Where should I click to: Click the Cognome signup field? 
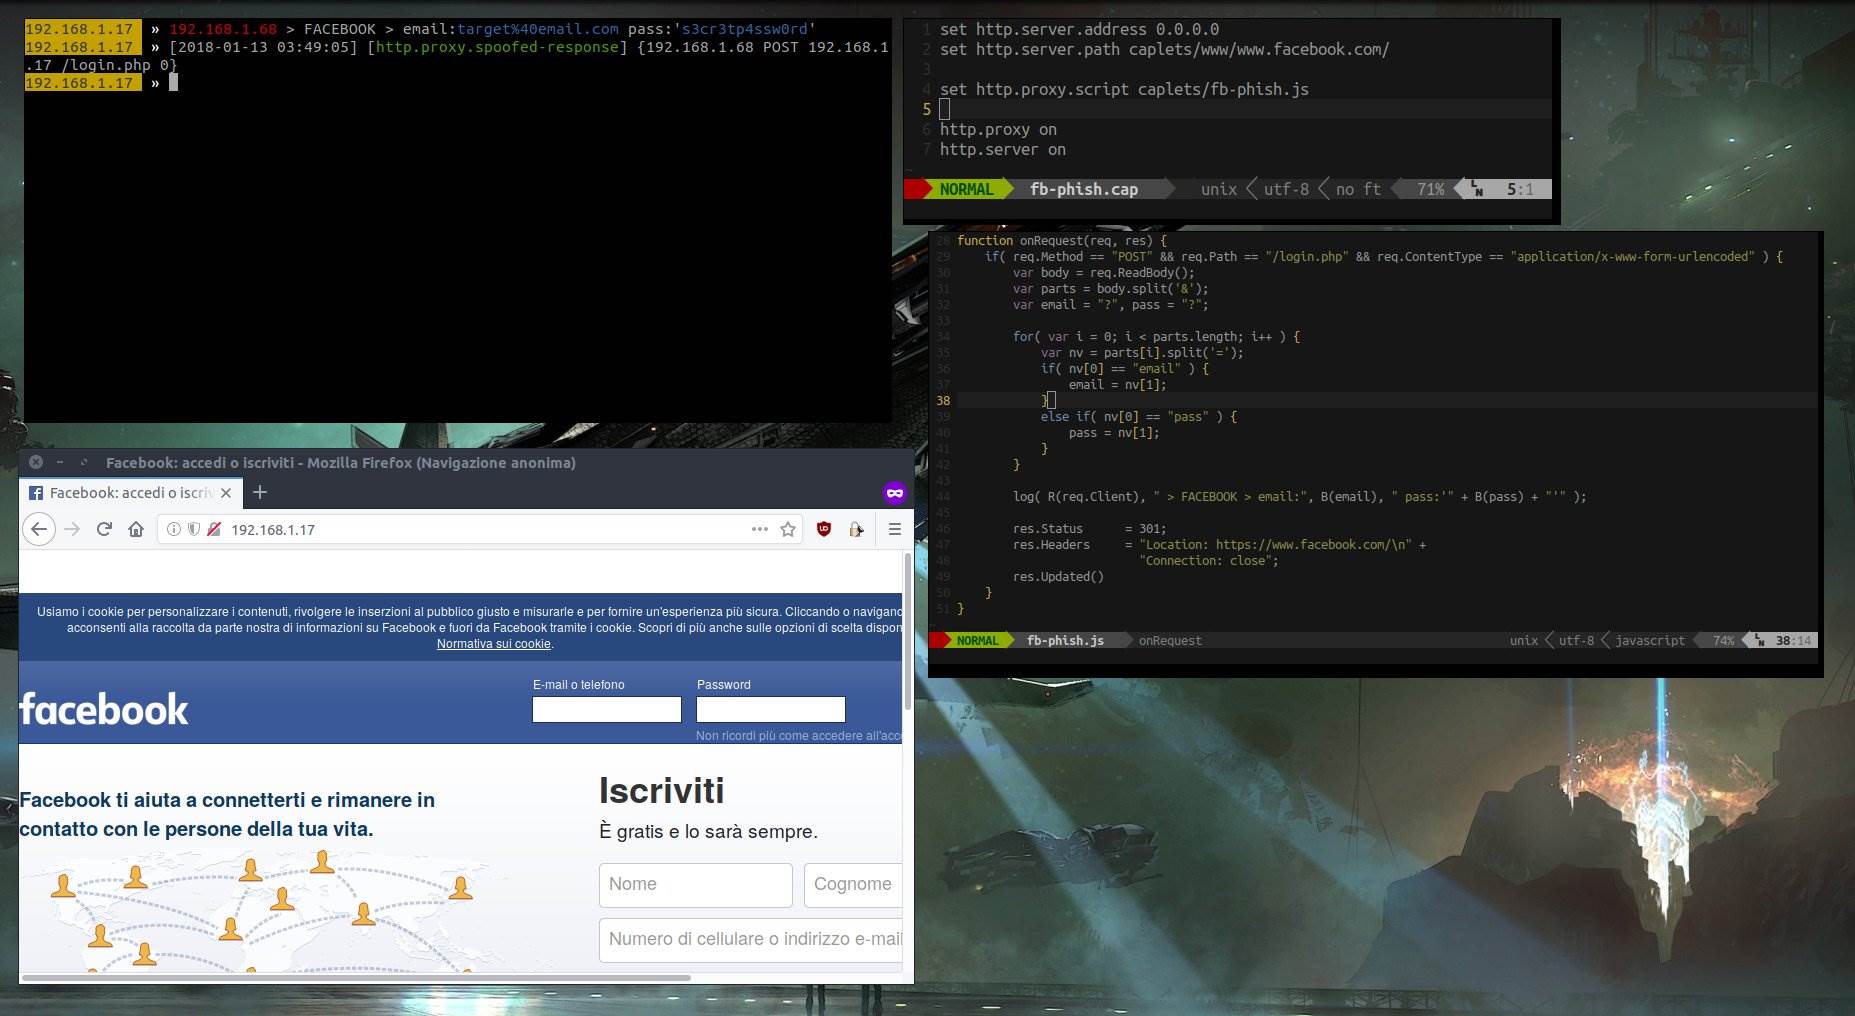coord(853,885)
